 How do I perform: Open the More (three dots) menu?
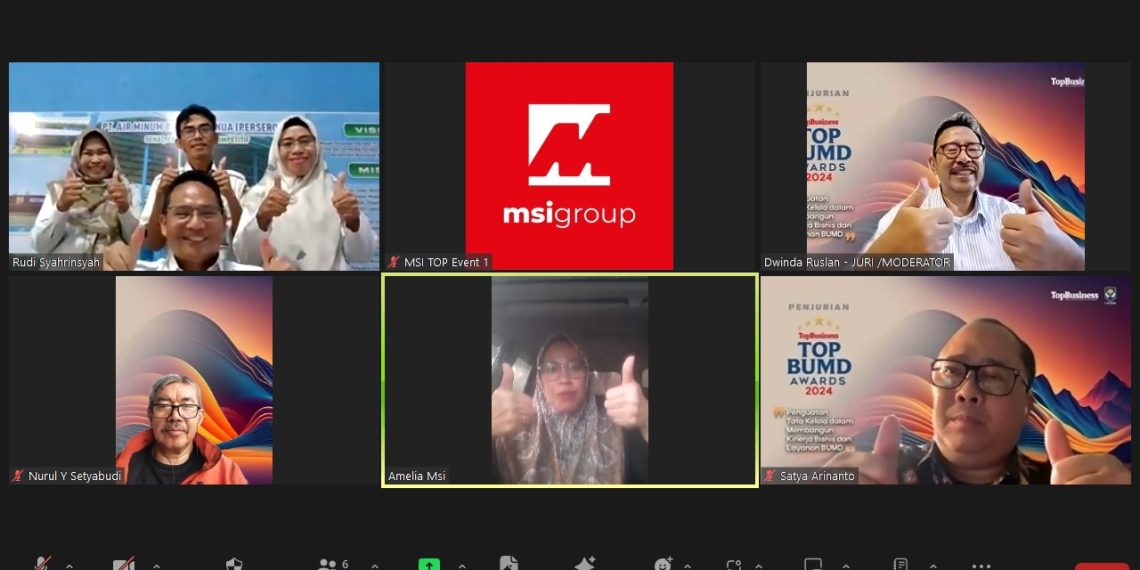click(982, 566)
